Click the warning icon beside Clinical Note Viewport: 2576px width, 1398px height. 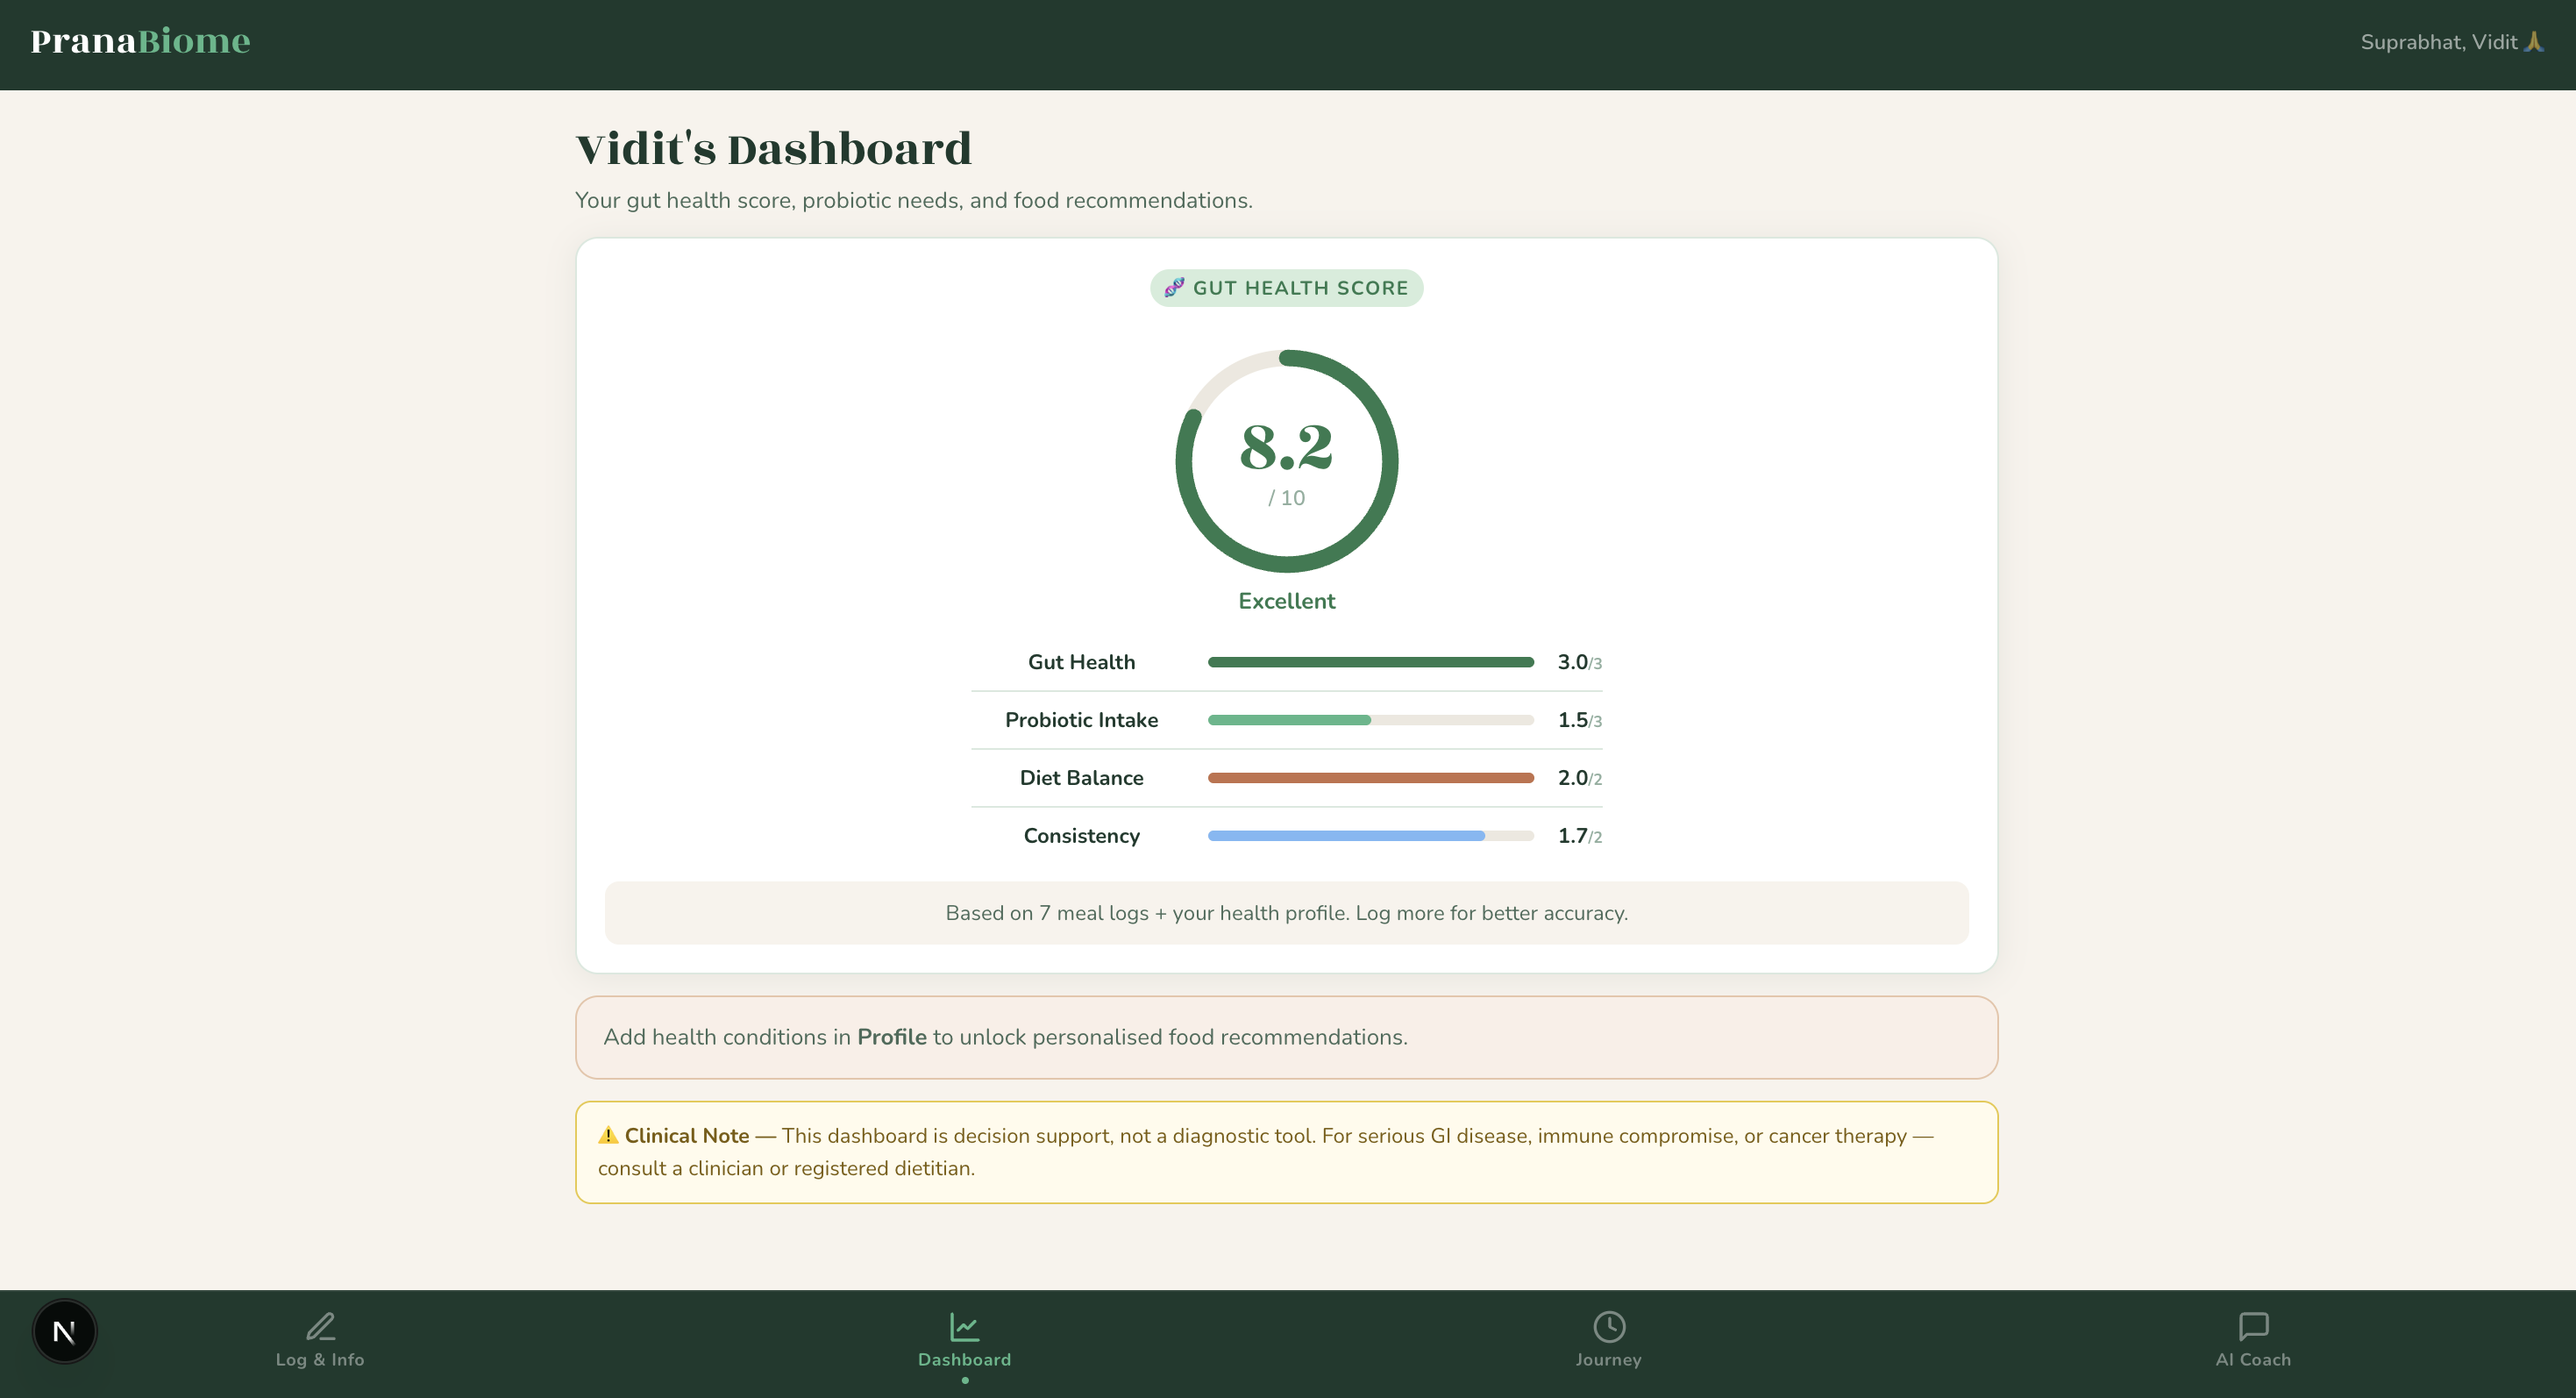click(x=608, y=1135)
